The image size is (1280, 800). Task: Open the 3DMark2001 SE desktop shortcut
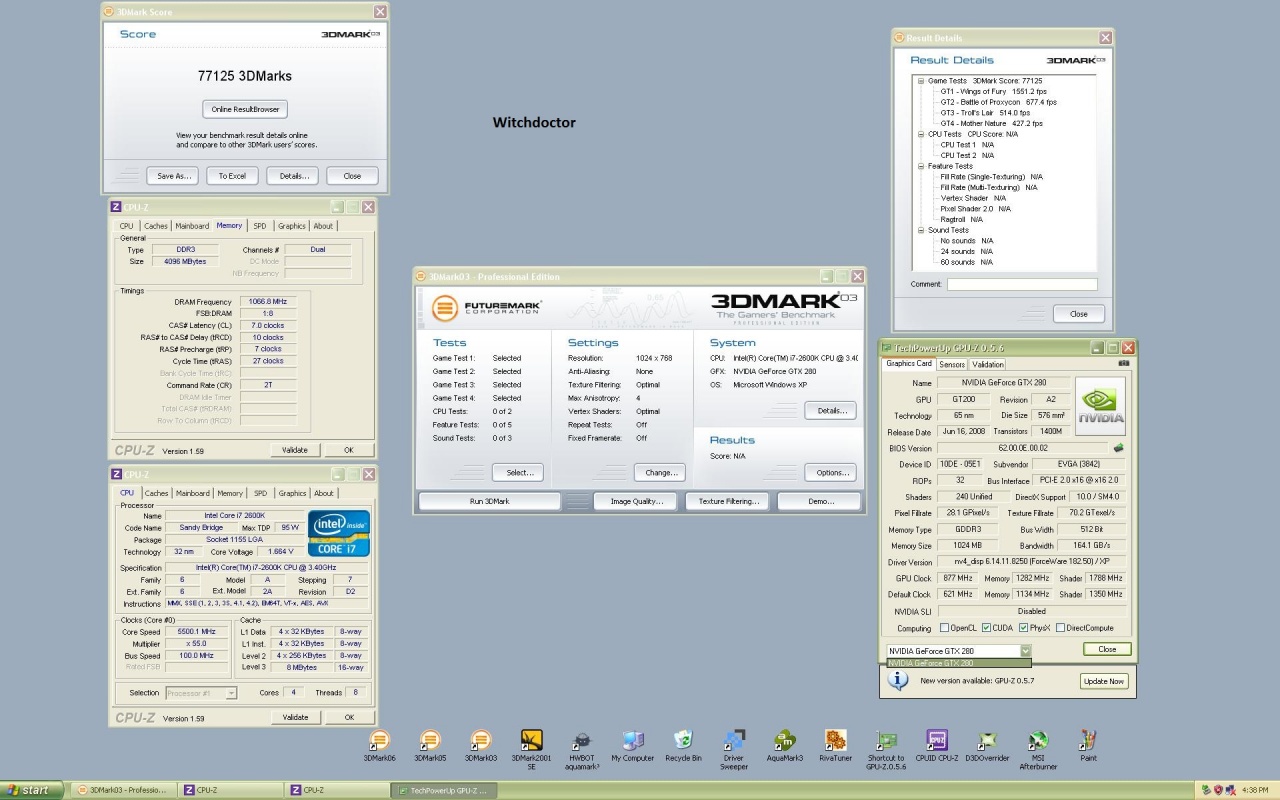coord(531,741)
